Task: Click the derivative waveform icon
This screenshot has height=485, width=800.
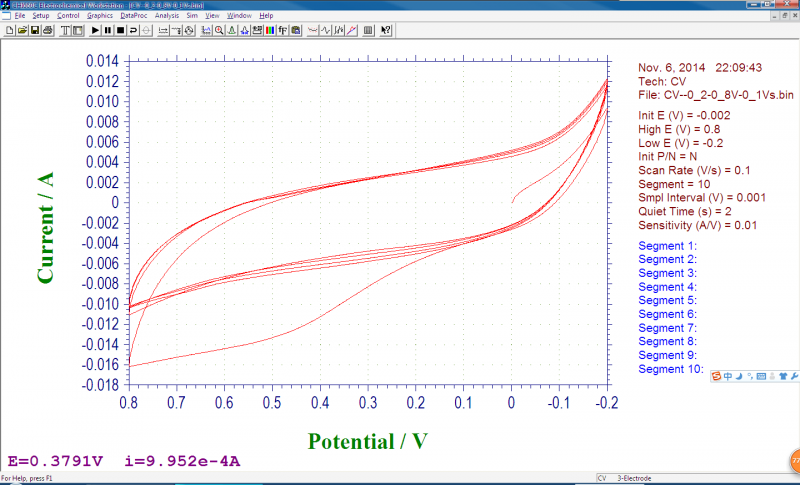Action: tap(326, 31)
